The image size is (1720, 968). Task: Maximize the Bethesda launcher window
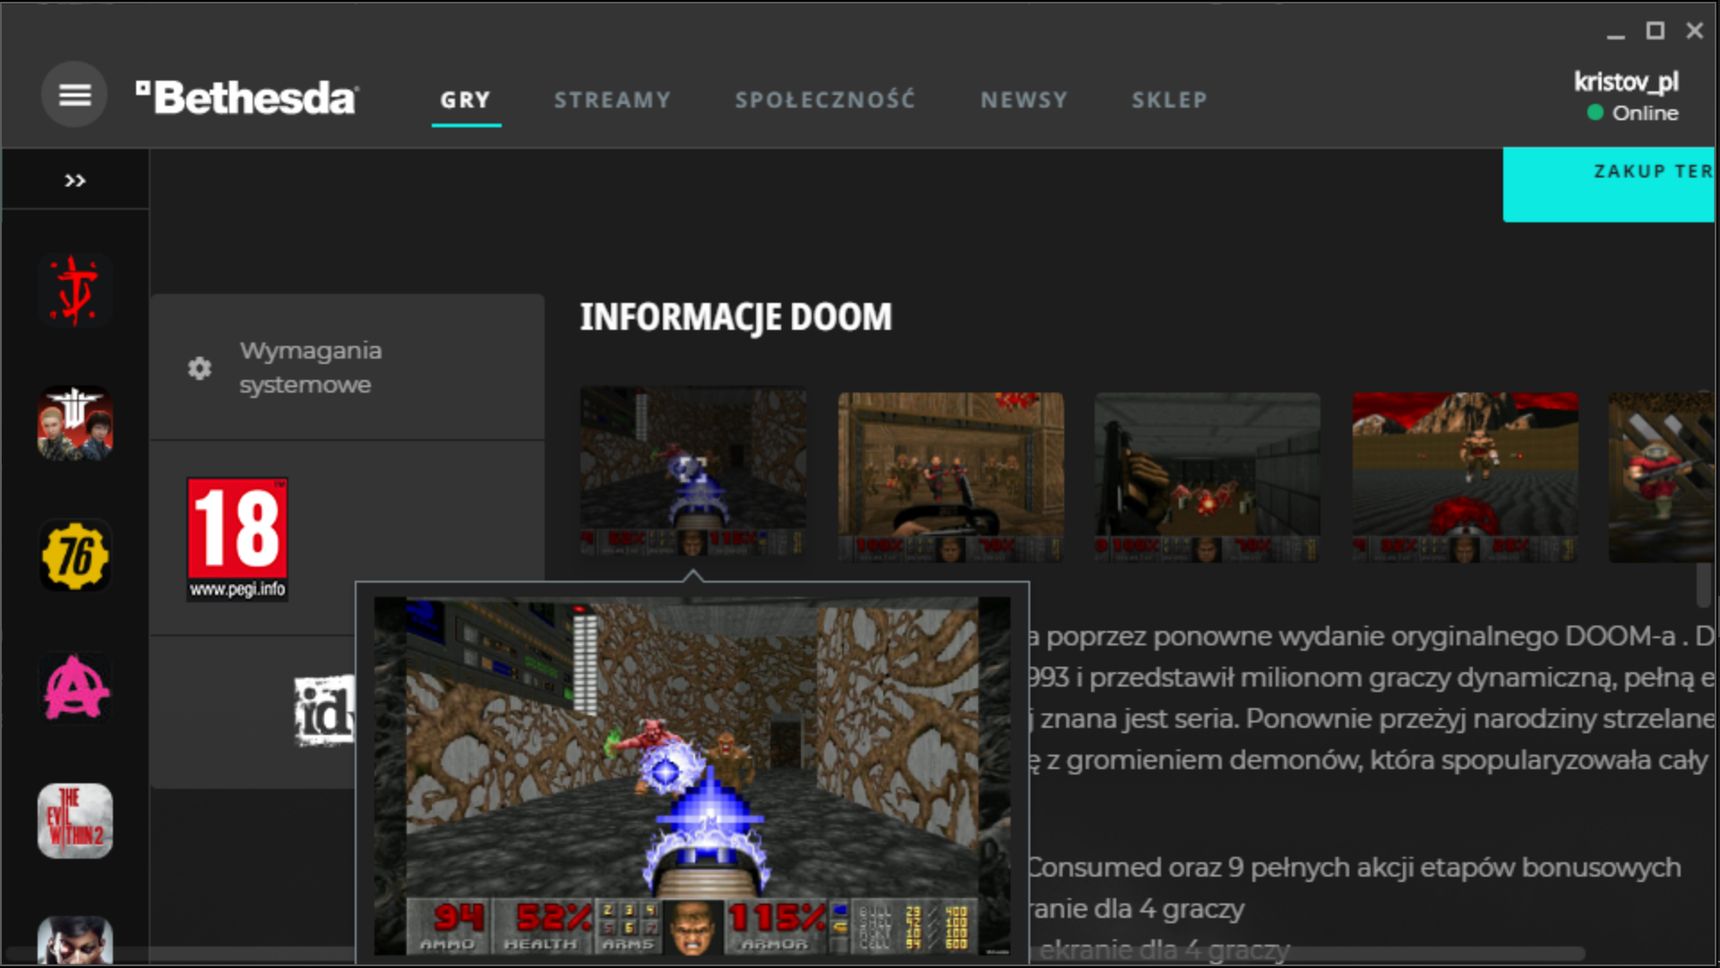point(1656,31)
